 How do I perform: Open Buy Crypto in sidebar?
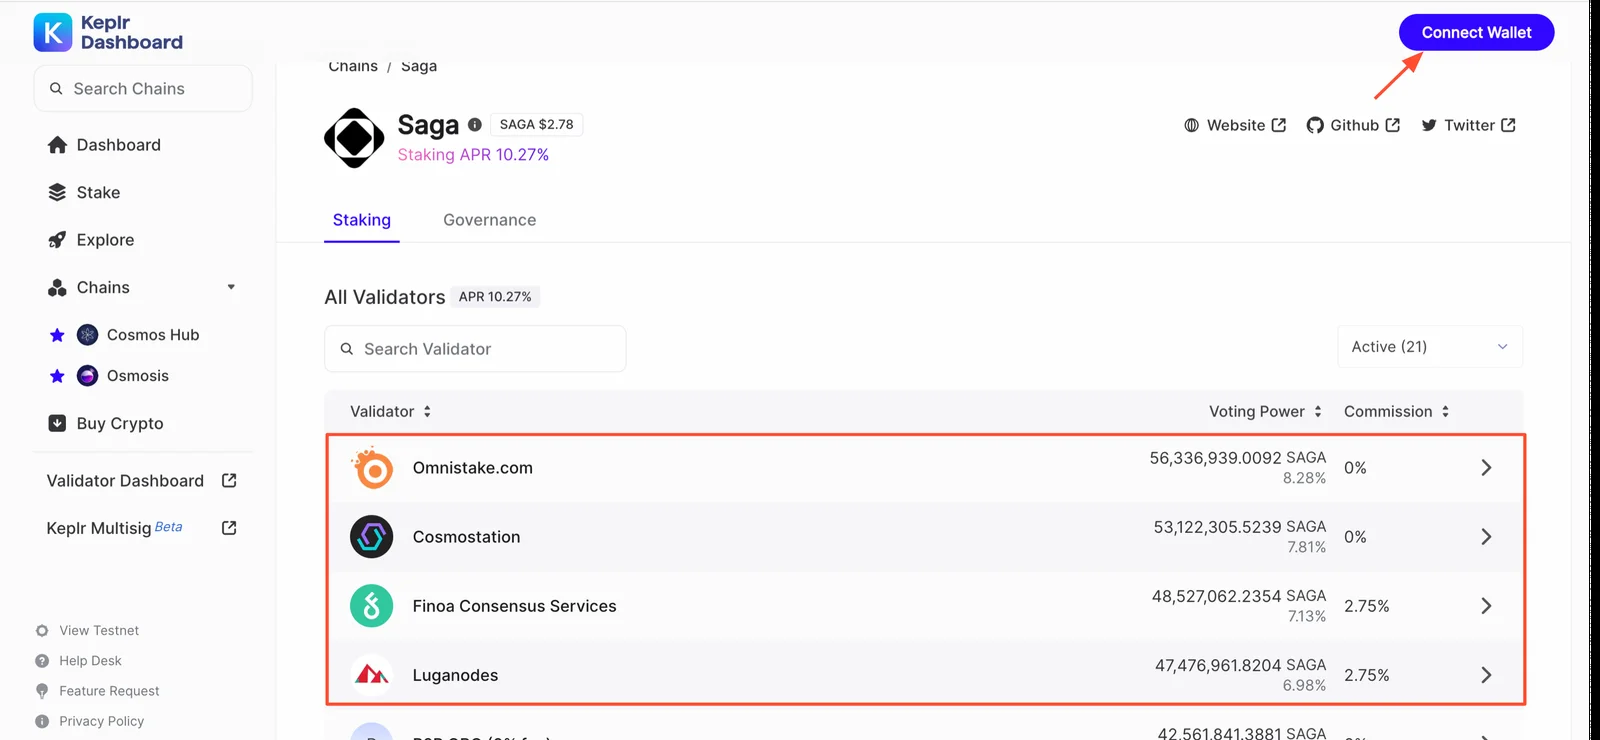coord(106,423)
